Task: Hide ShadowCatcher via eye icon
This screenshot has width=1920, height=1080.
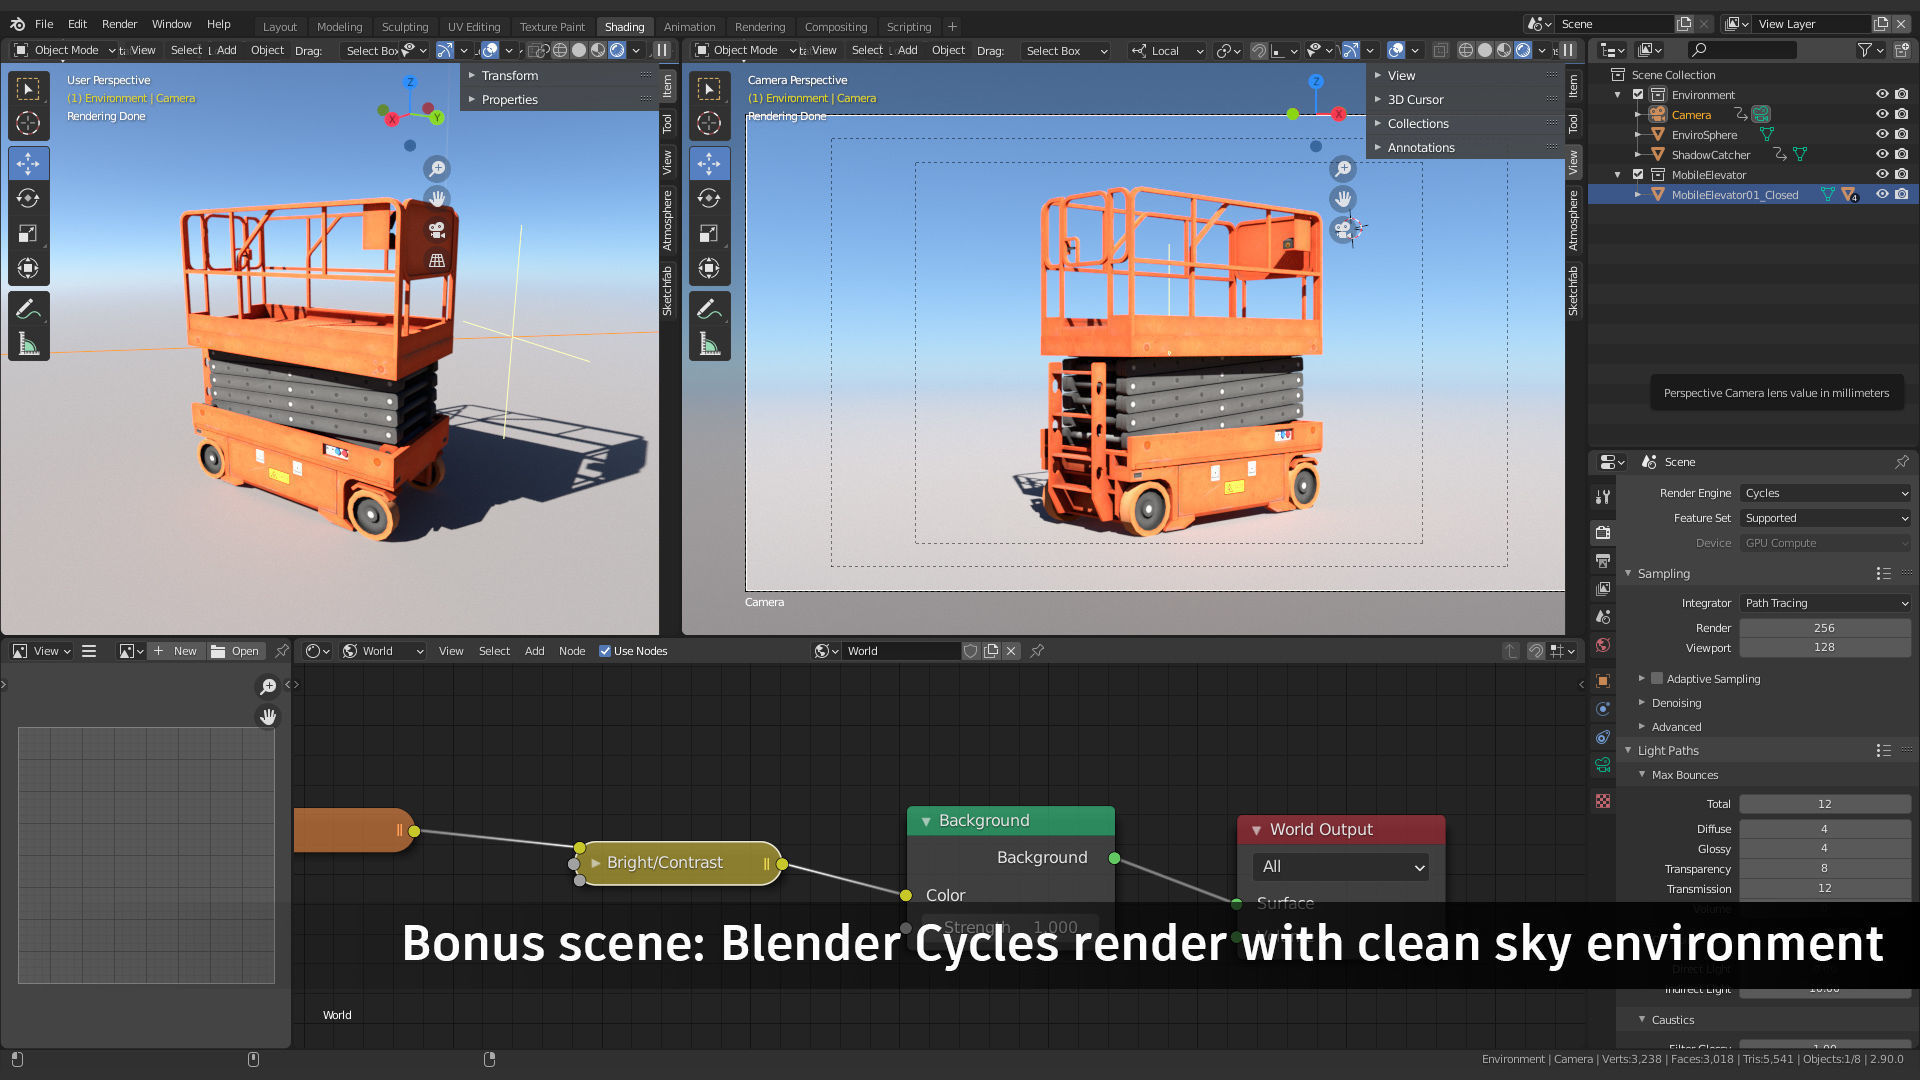Action: (1881, 155)
